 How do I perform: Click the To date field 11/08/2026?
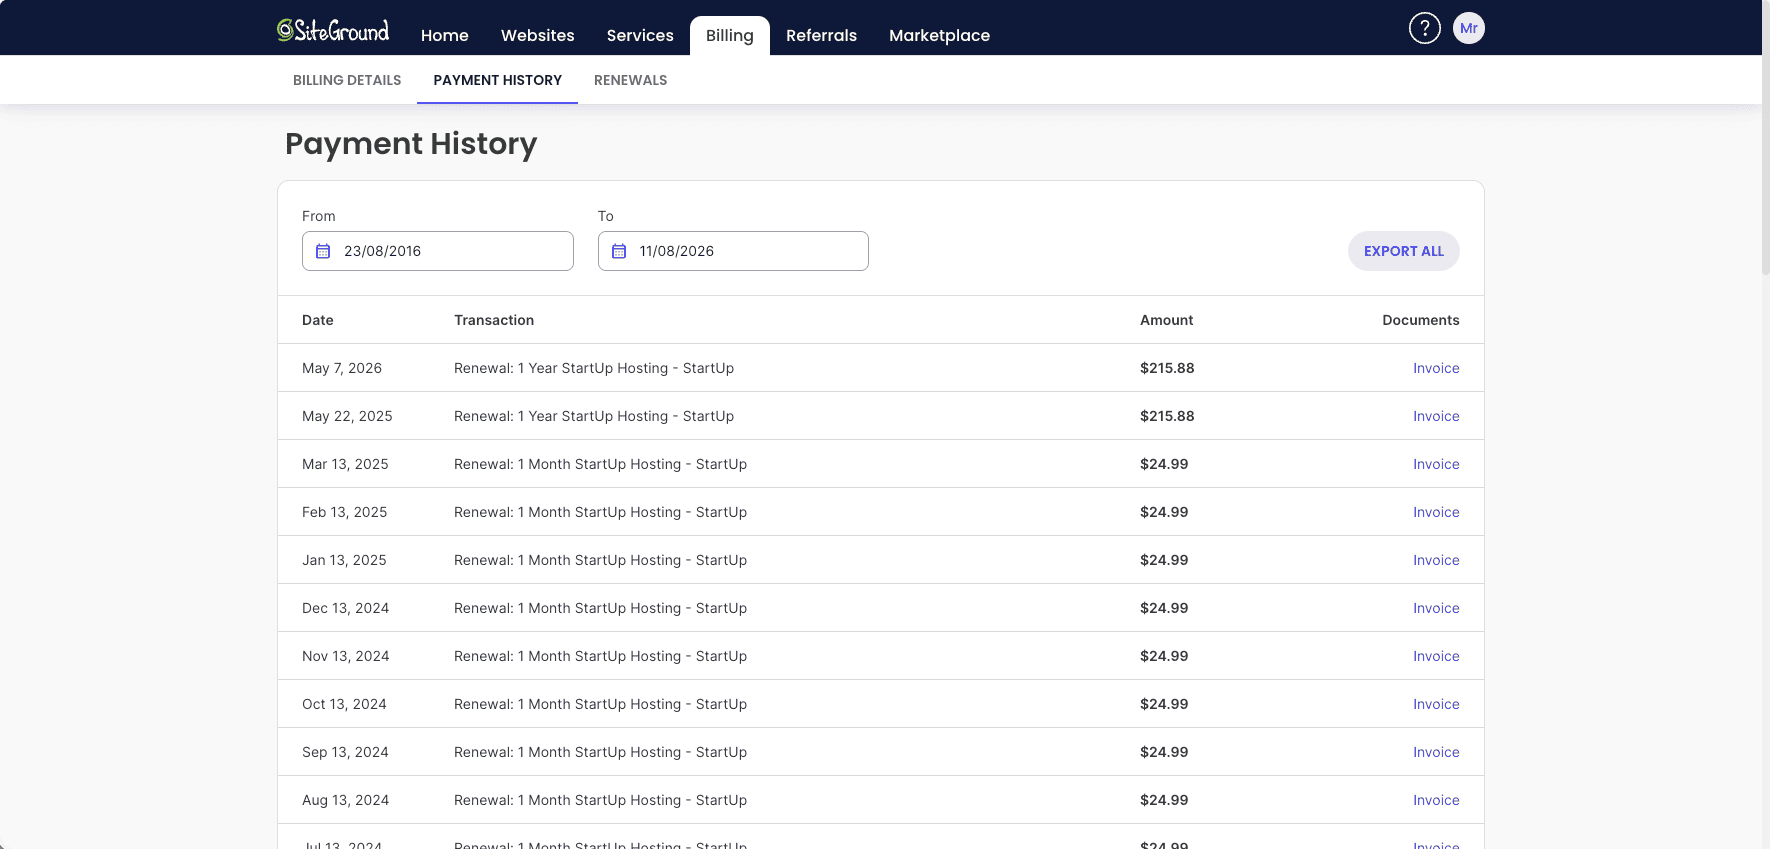pos(733,251)
